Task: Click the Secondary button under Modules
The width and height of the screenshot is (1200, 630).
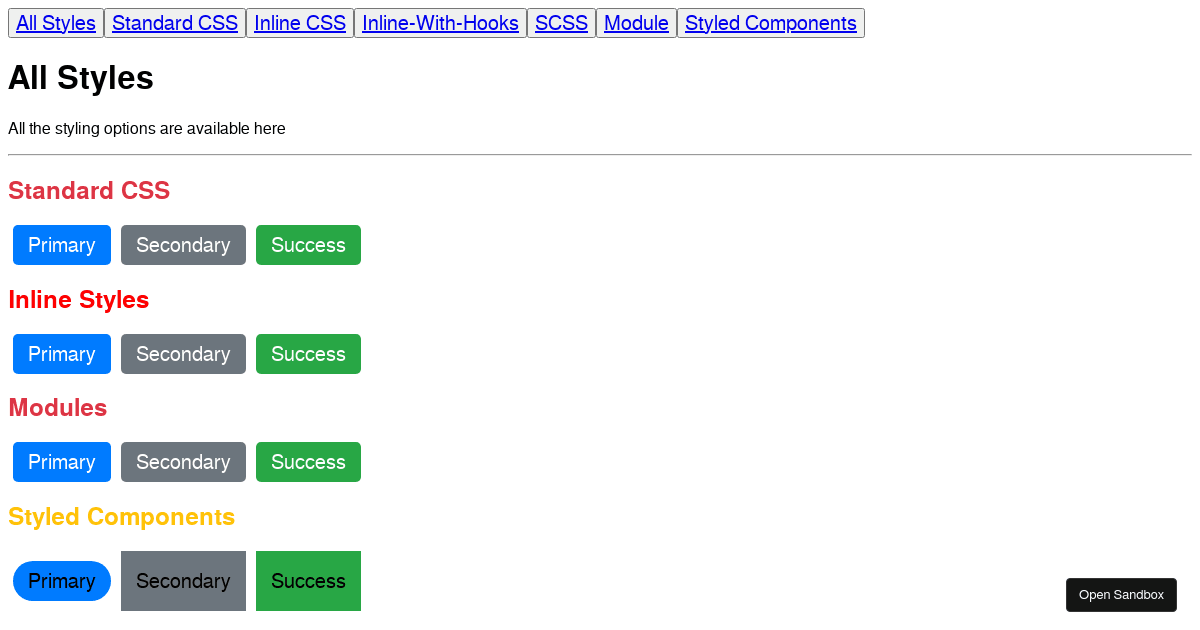Action: (183, 461)
